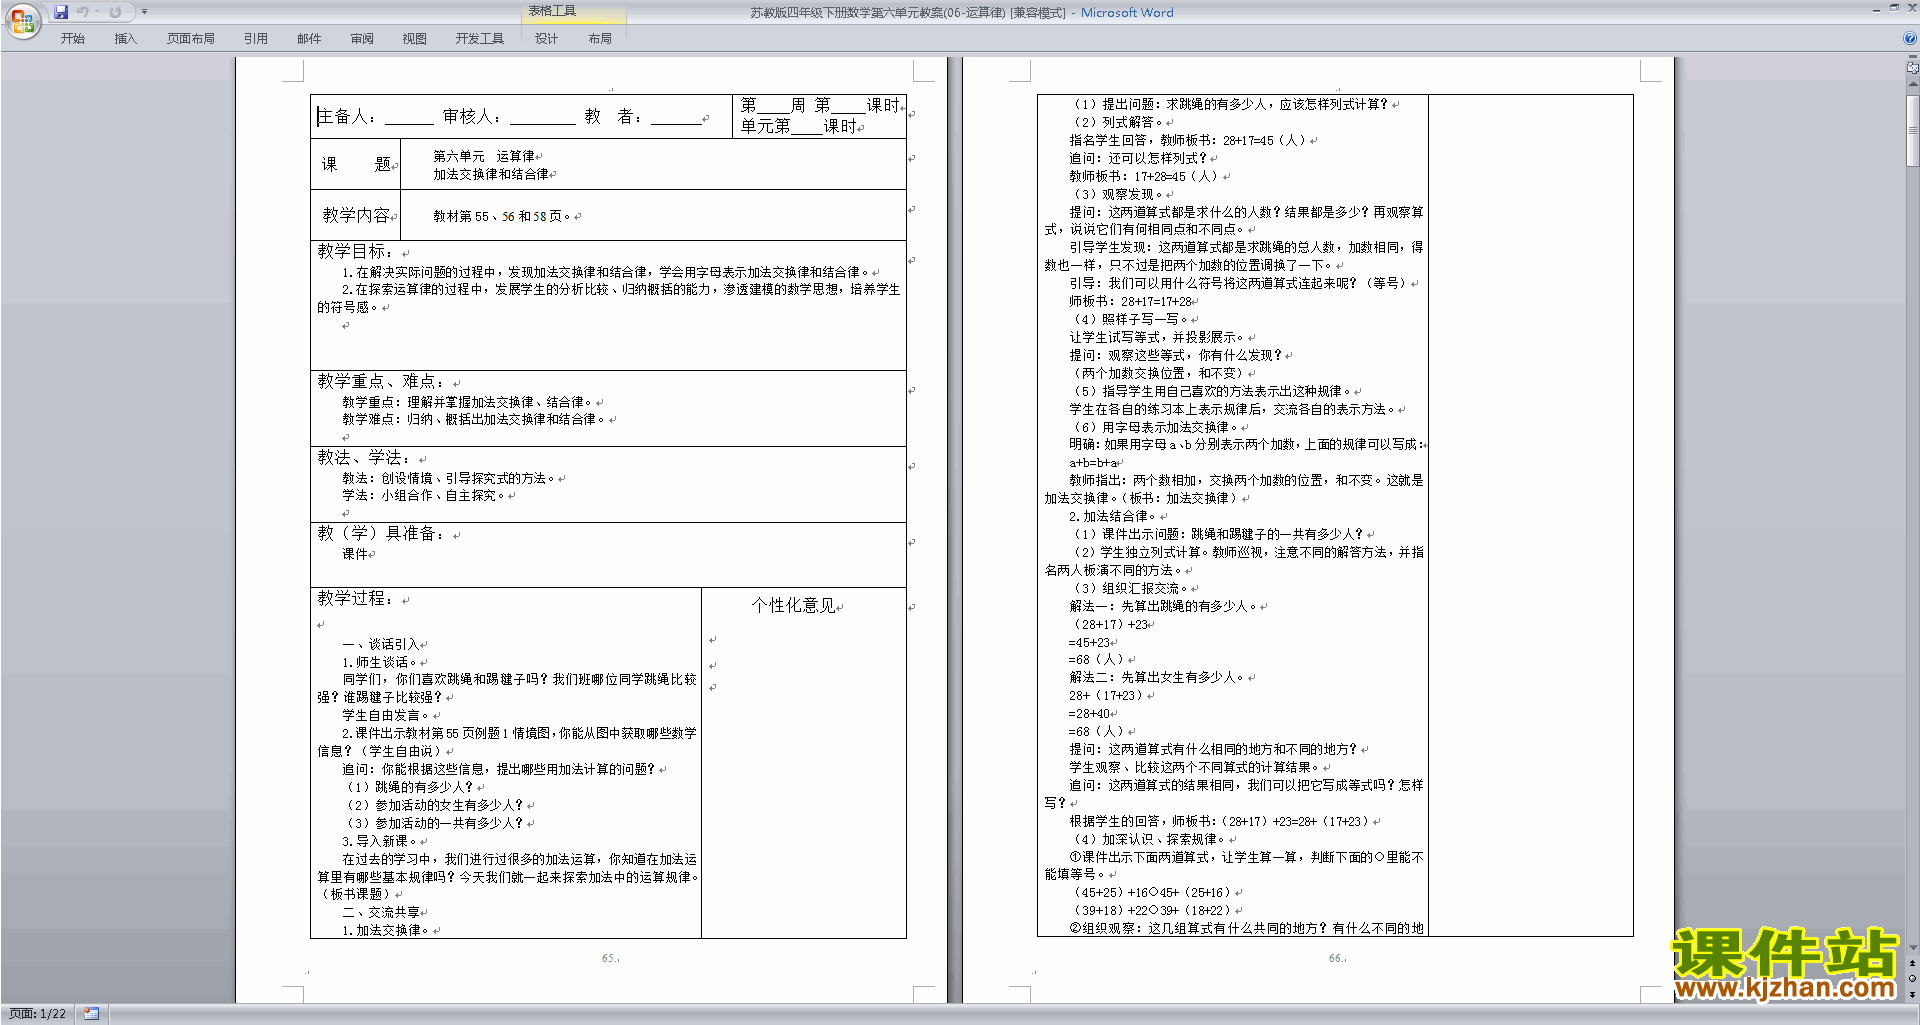
Task: Switch to the 引用 tab
Action: point(255,39)
